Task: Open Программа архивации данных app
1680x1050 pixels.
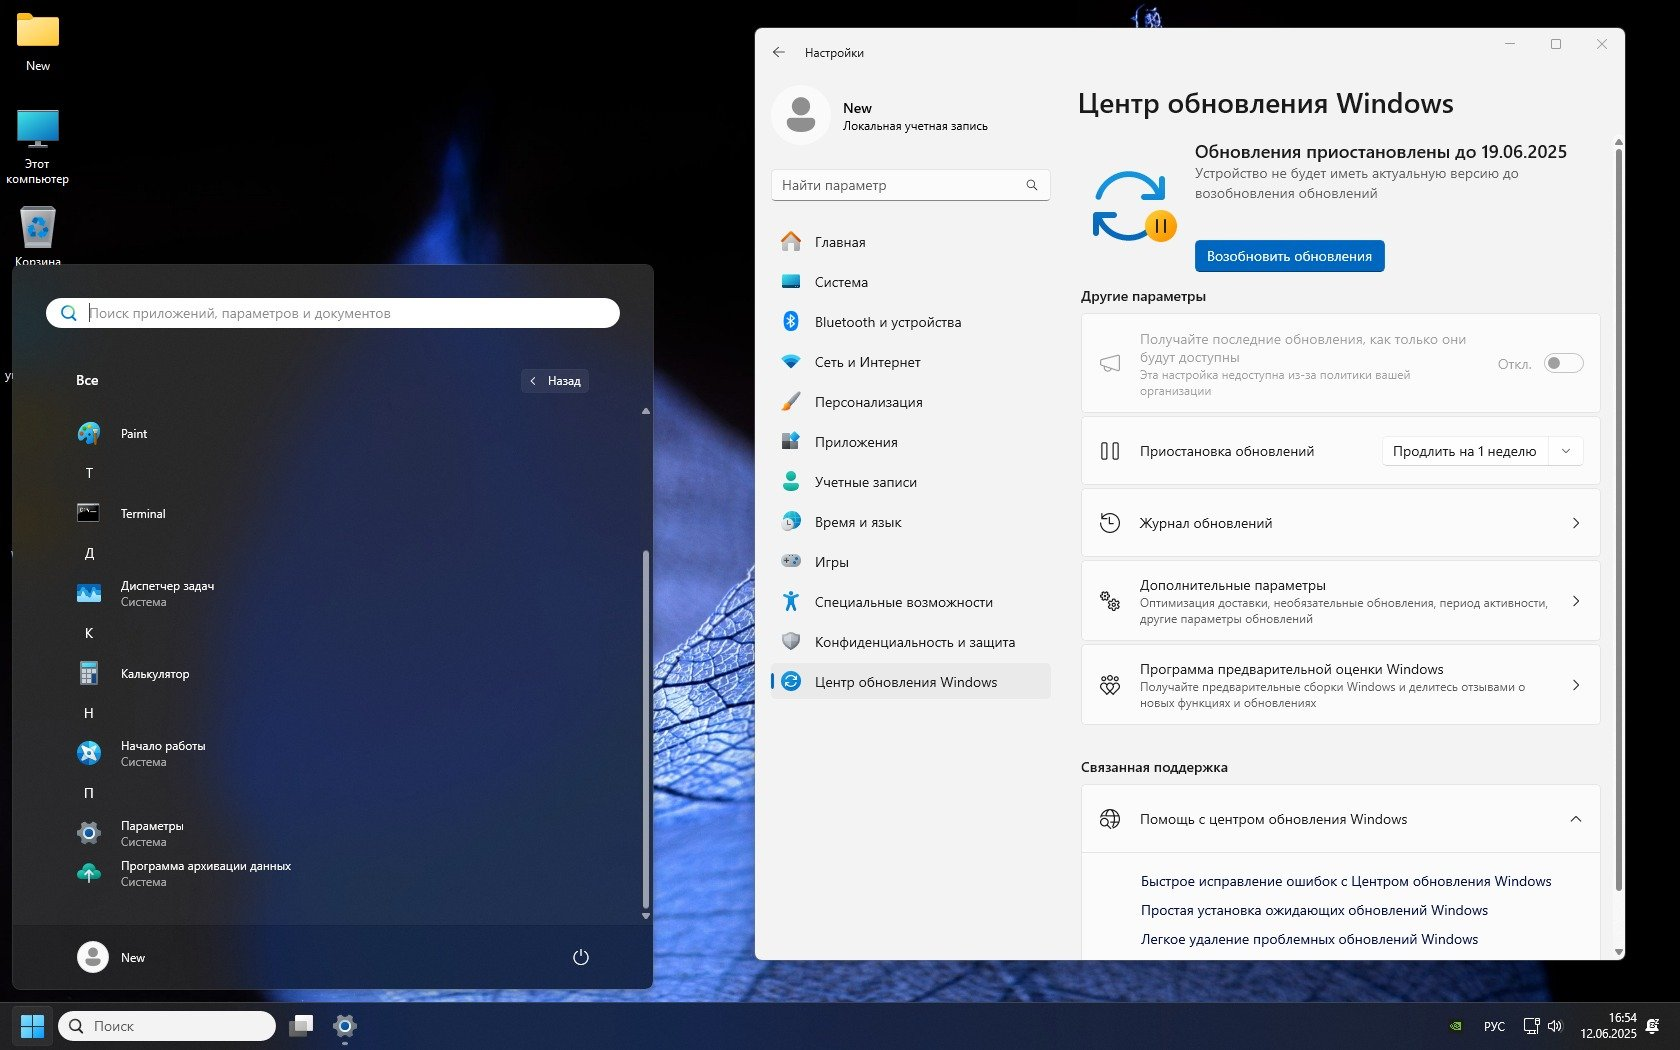Action: point(205,866)
